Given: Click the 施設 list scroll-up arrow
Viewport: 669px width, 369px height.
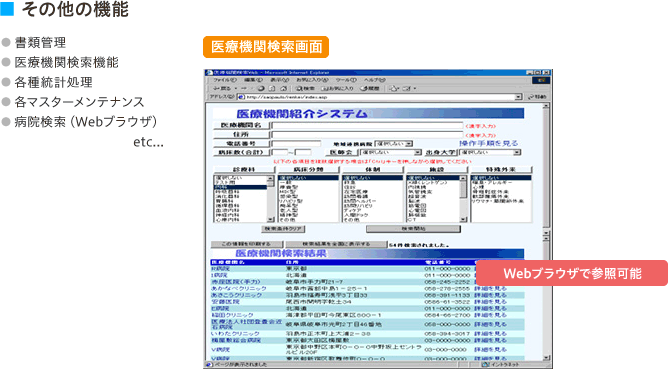Looking at the screenshot, I should coord(463,178).
